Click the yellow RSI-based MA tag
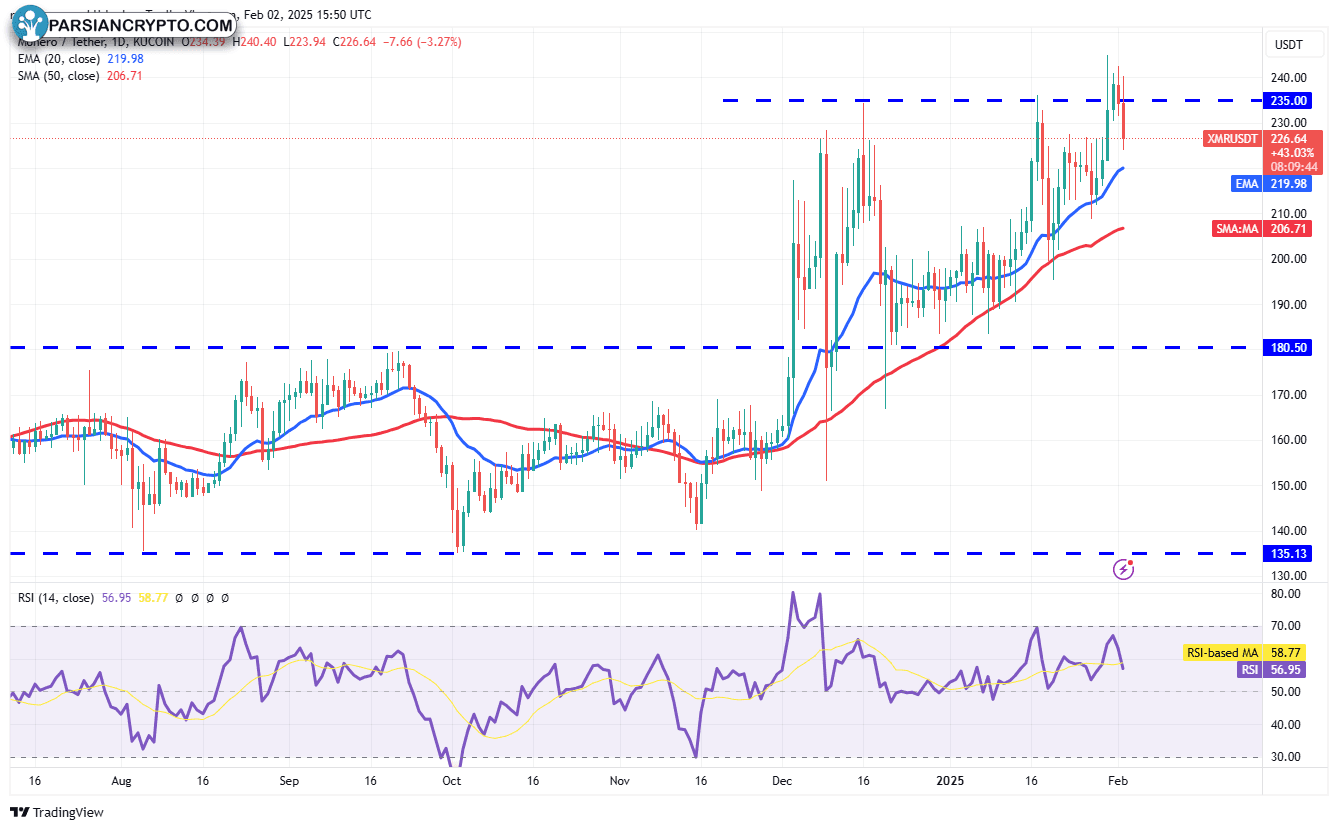 1222,652
